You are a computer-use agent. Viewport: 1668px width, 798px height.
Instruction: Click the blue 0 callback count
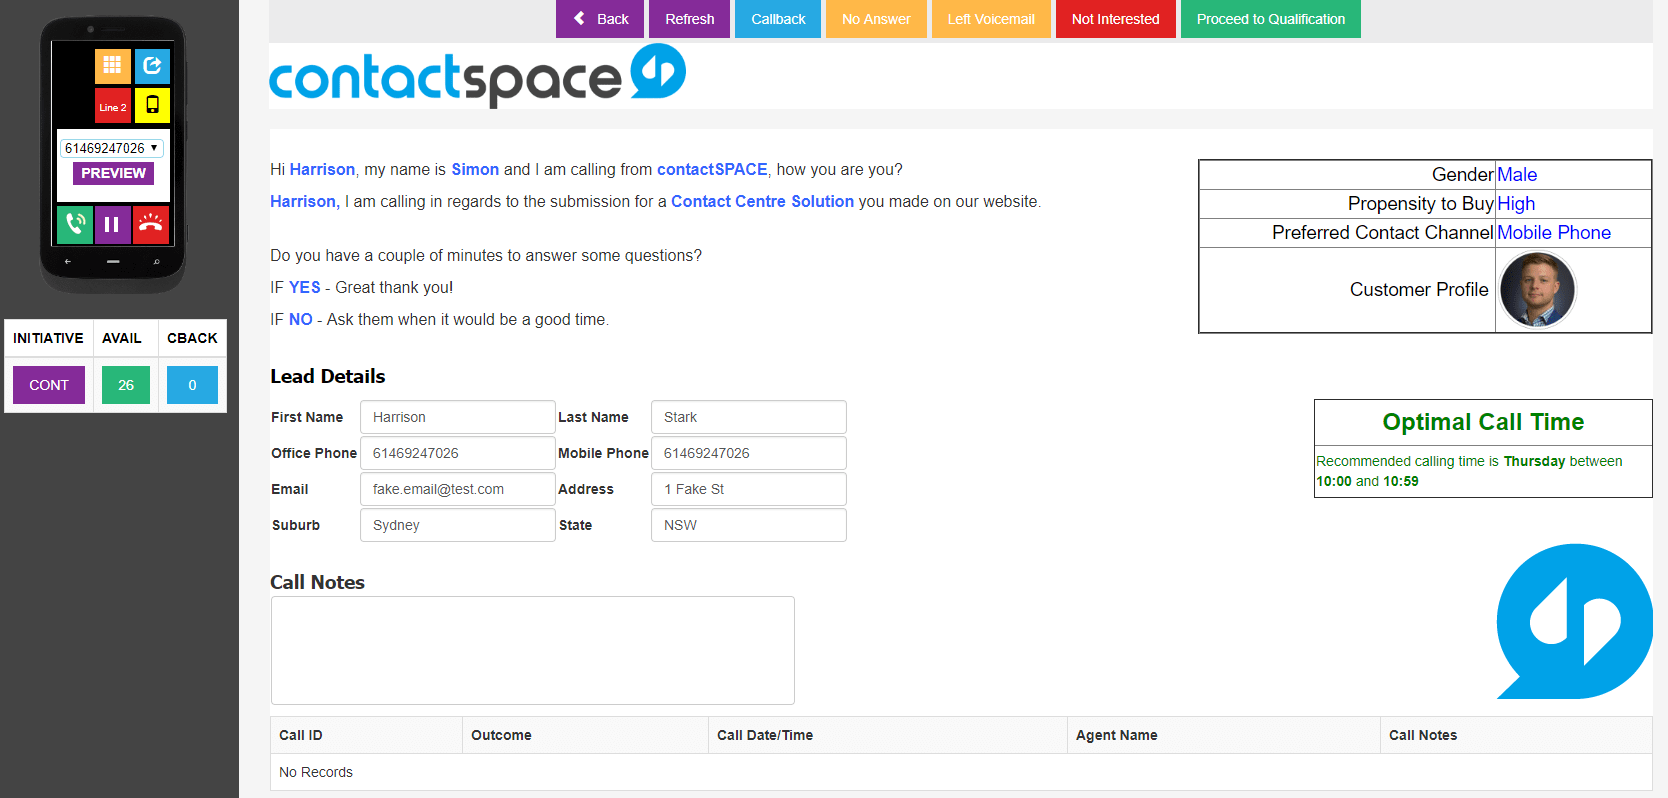(x=192, y=385)
